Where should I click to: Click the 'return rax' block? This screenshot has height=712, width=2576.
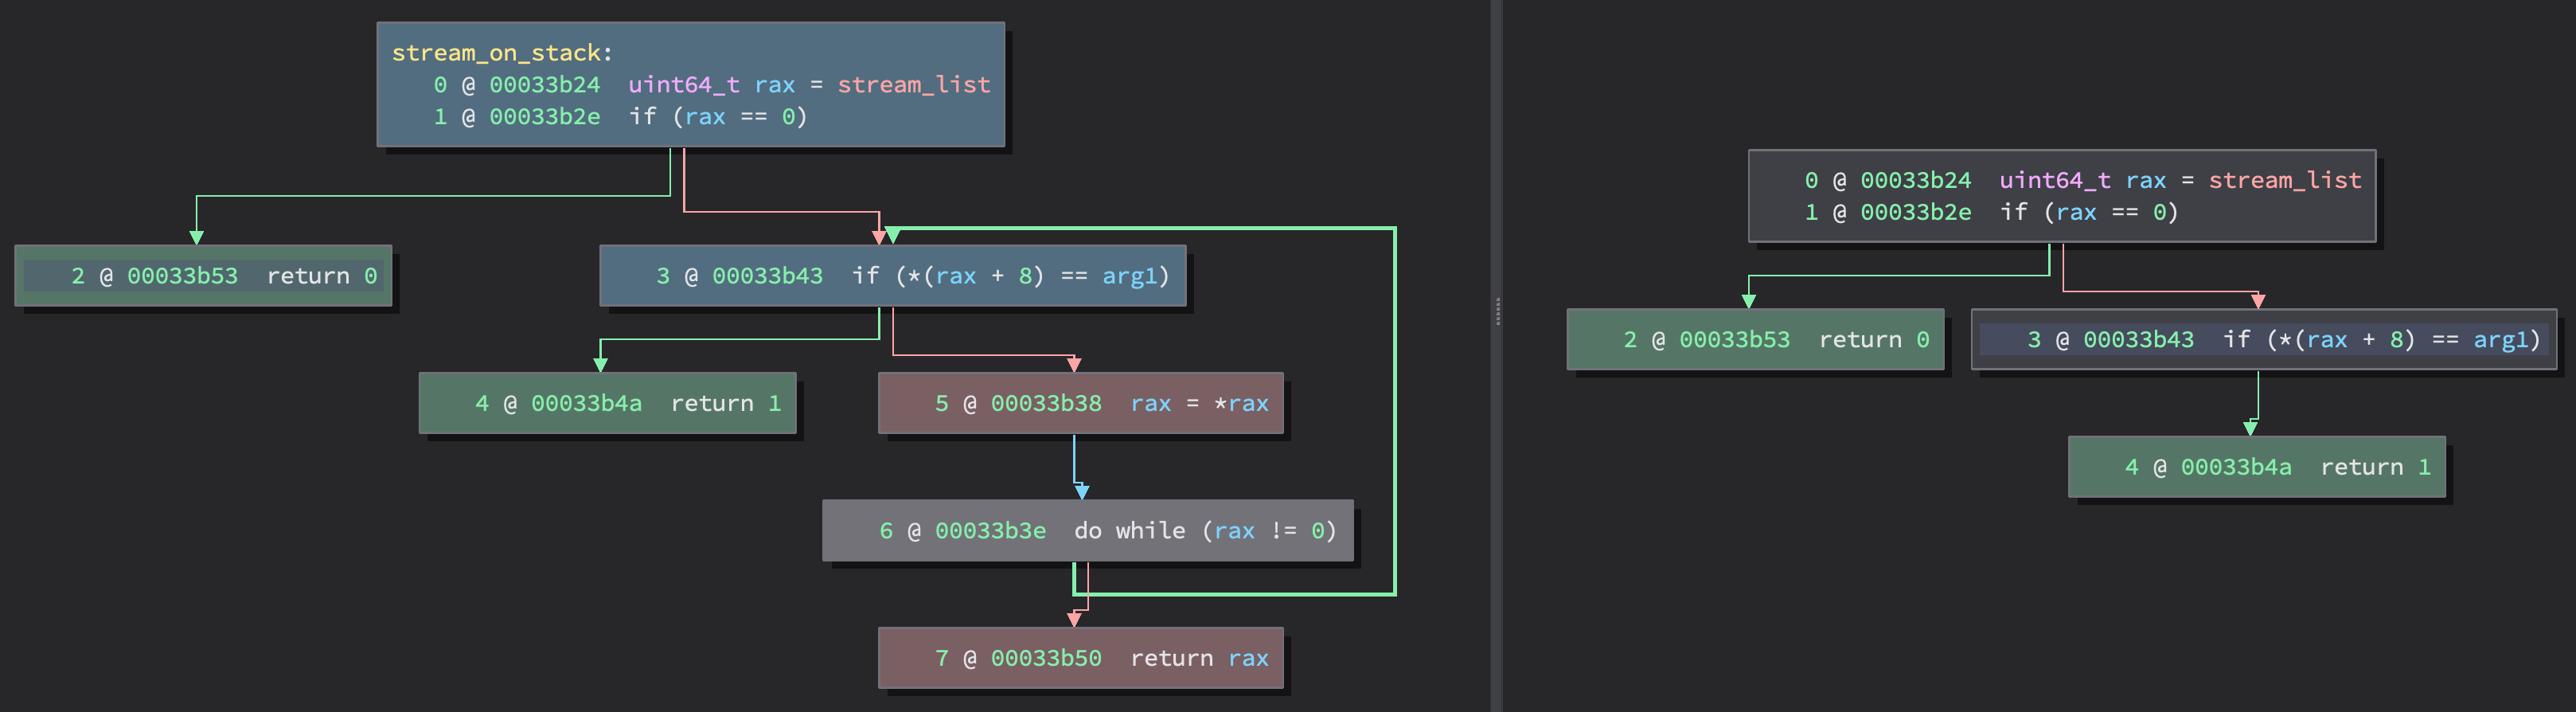1080,659
